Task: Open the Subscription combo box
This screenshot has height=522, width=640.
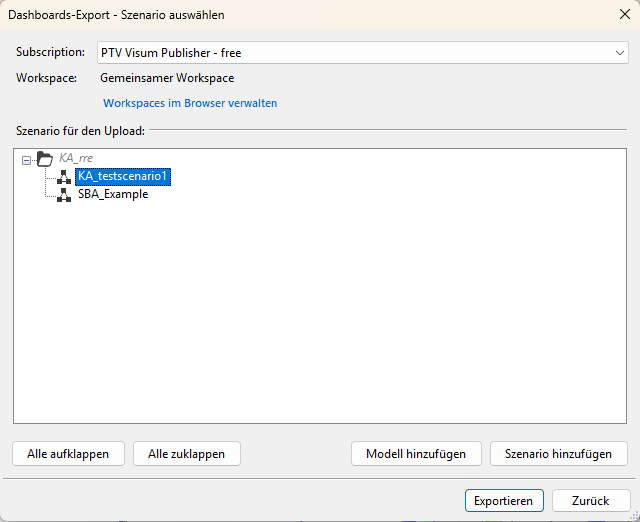Action: pyautogui.click(x=362, y=53)
